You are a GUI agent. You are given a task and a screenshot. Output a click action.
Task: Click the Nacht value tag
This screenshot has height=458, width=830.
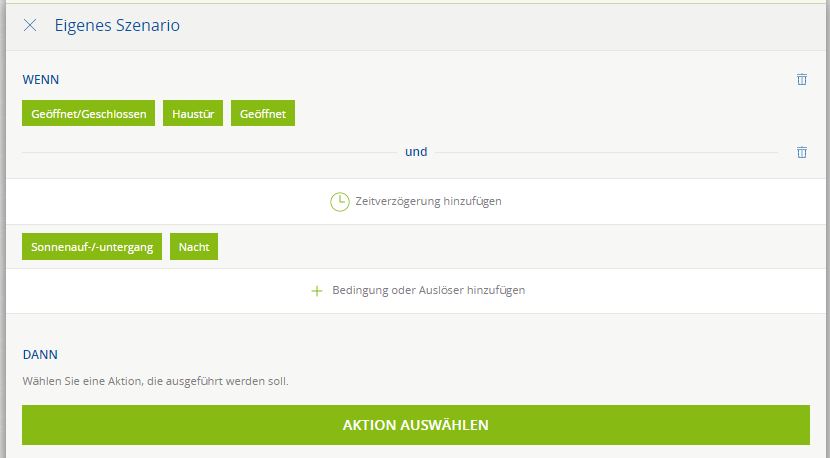click(x=194, y=246)
